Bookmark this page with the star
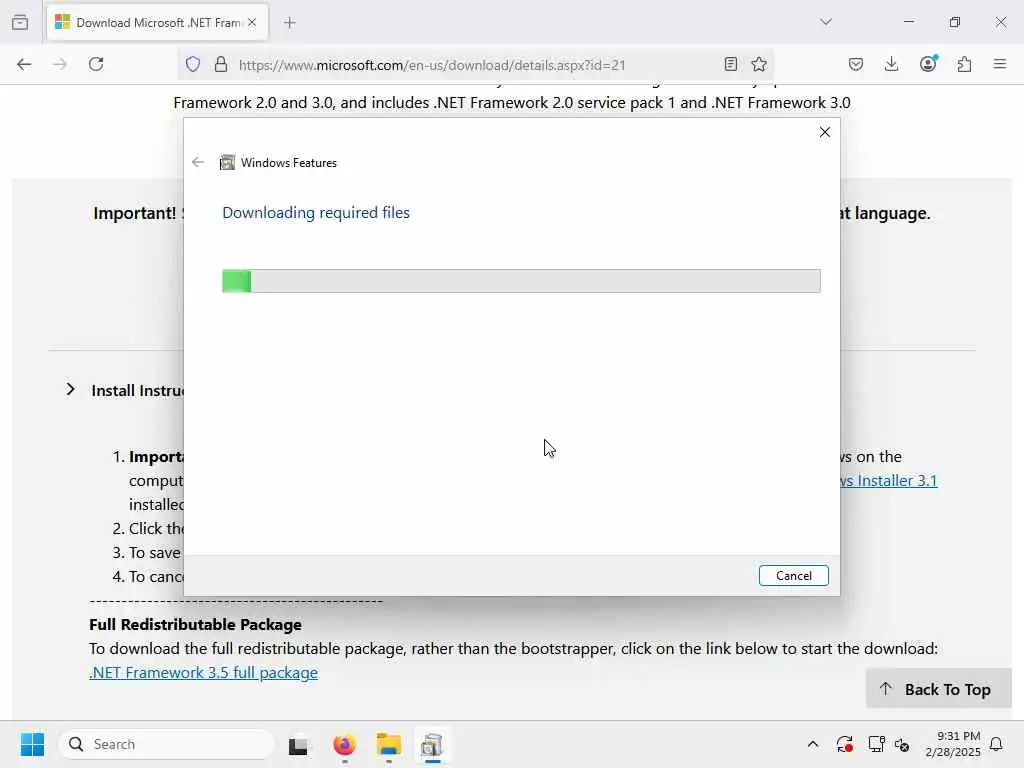Screen dimensions: 1024x768 click(x=759, y=64)
